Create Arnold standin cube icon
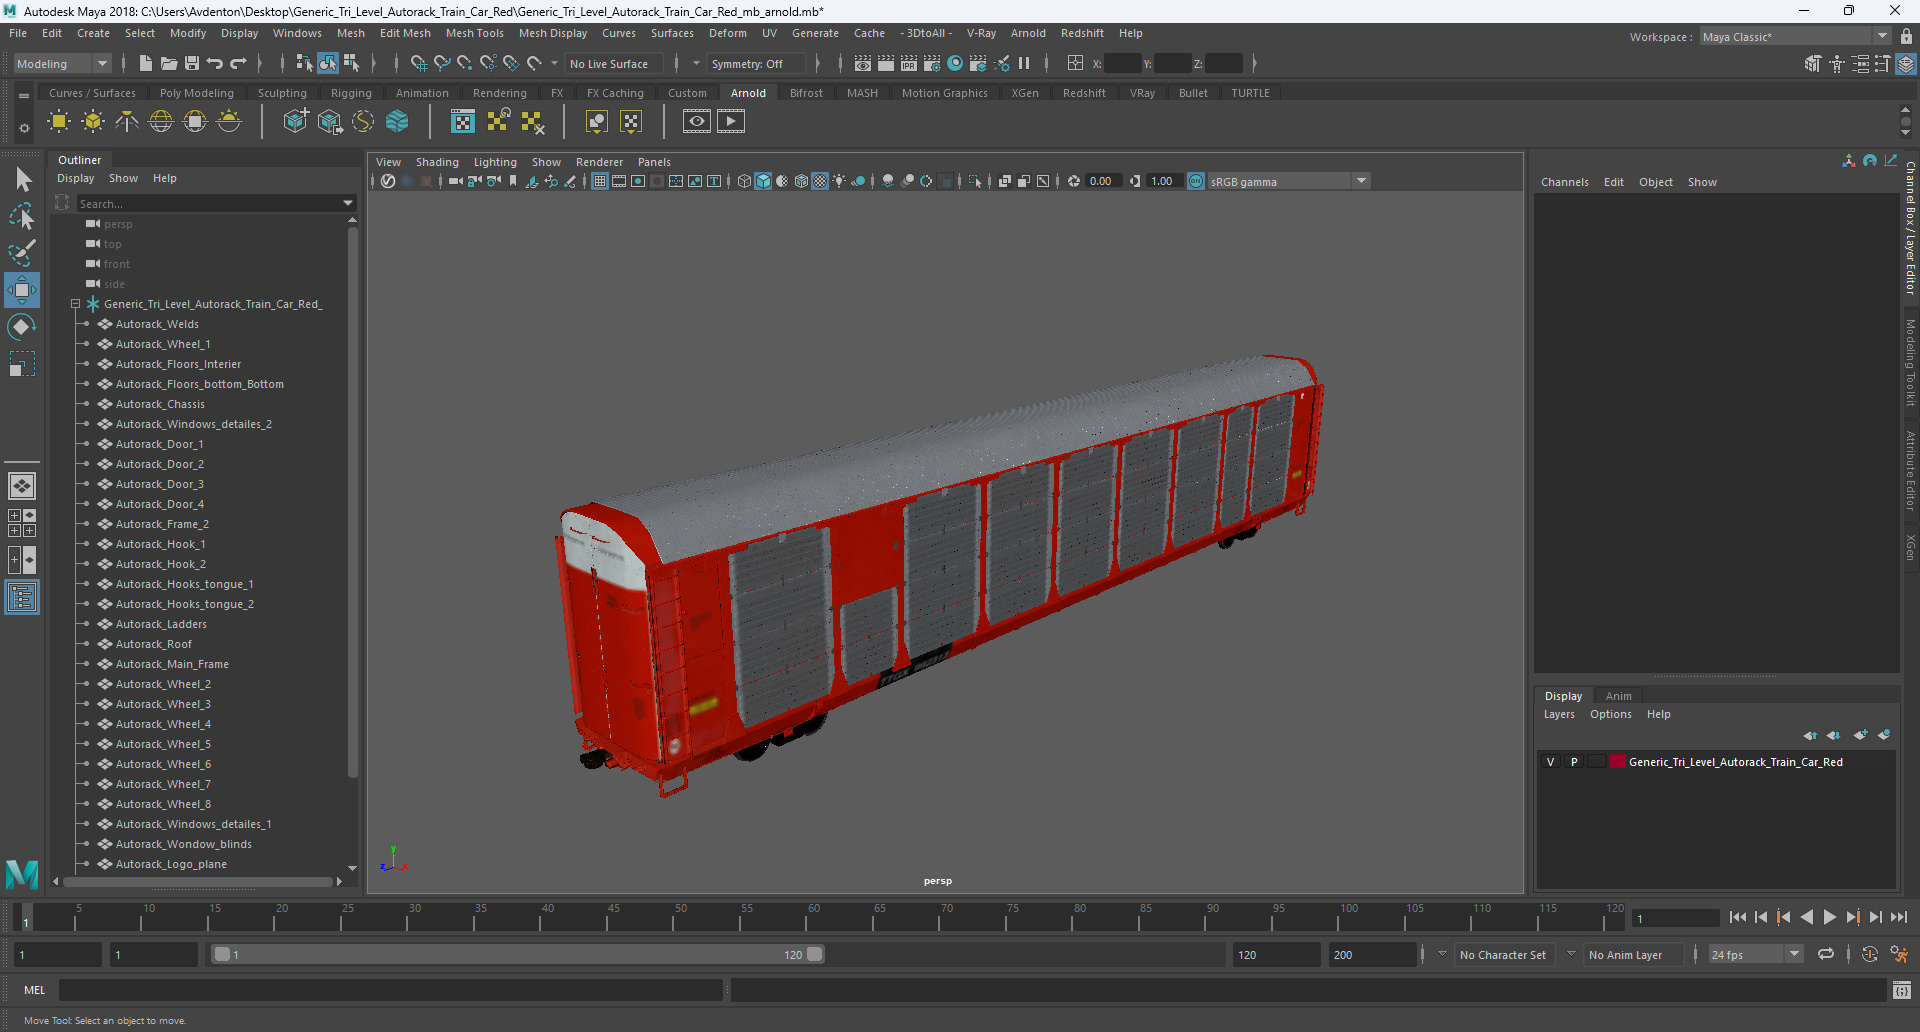The width and height of the screenshot is (1920, 1032). click(296, 122)
